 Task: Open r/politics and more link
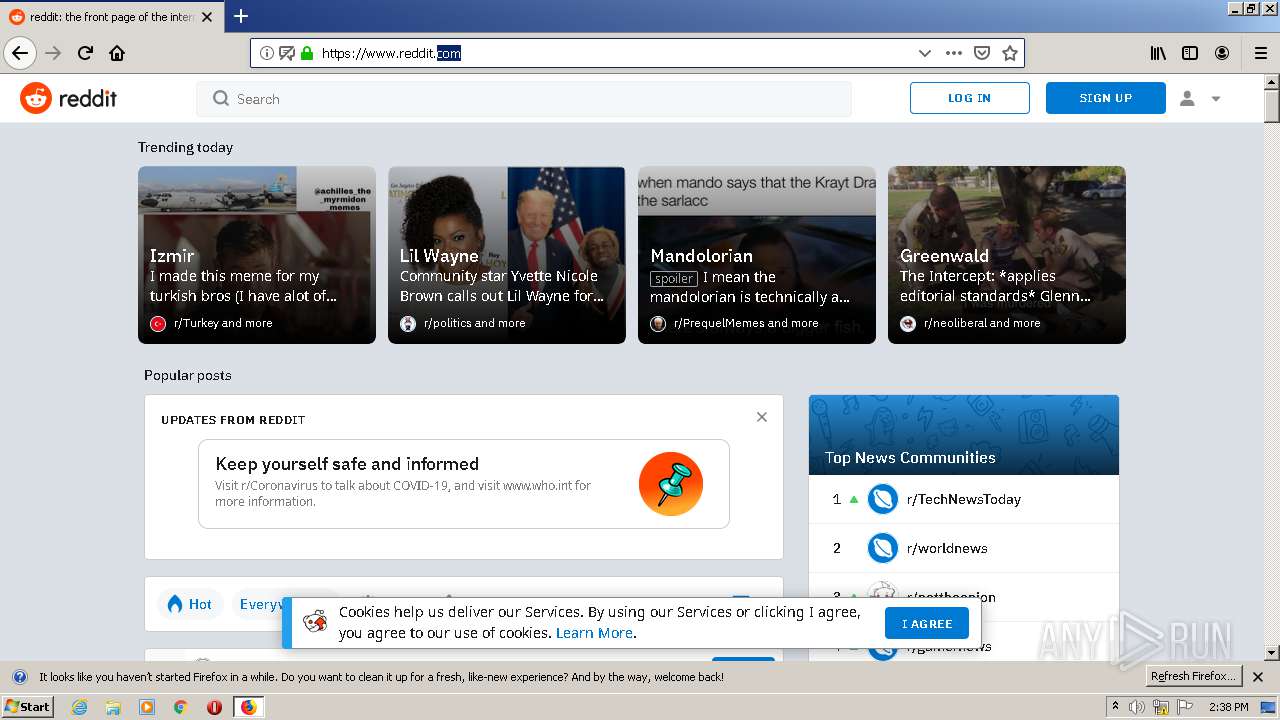coord(474,323)
